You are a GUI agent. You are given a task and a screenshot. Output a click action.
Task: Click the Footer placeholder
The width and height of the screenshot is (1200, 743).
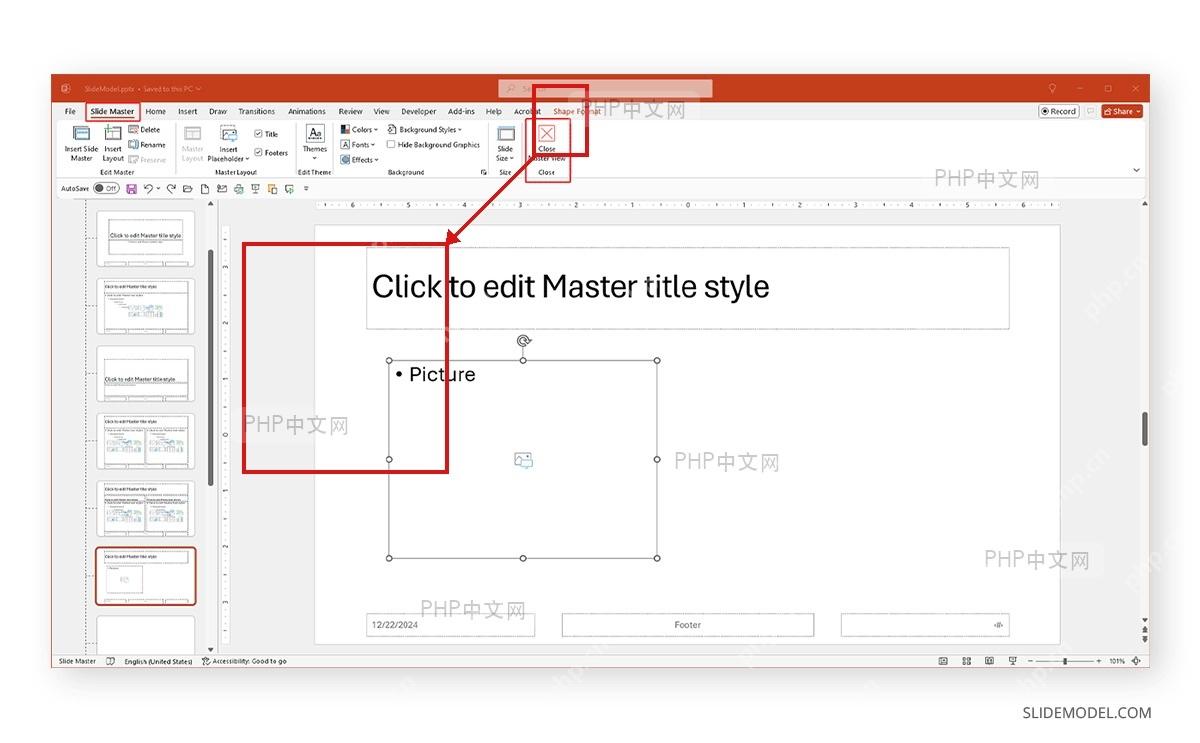(x=688, y=625)
